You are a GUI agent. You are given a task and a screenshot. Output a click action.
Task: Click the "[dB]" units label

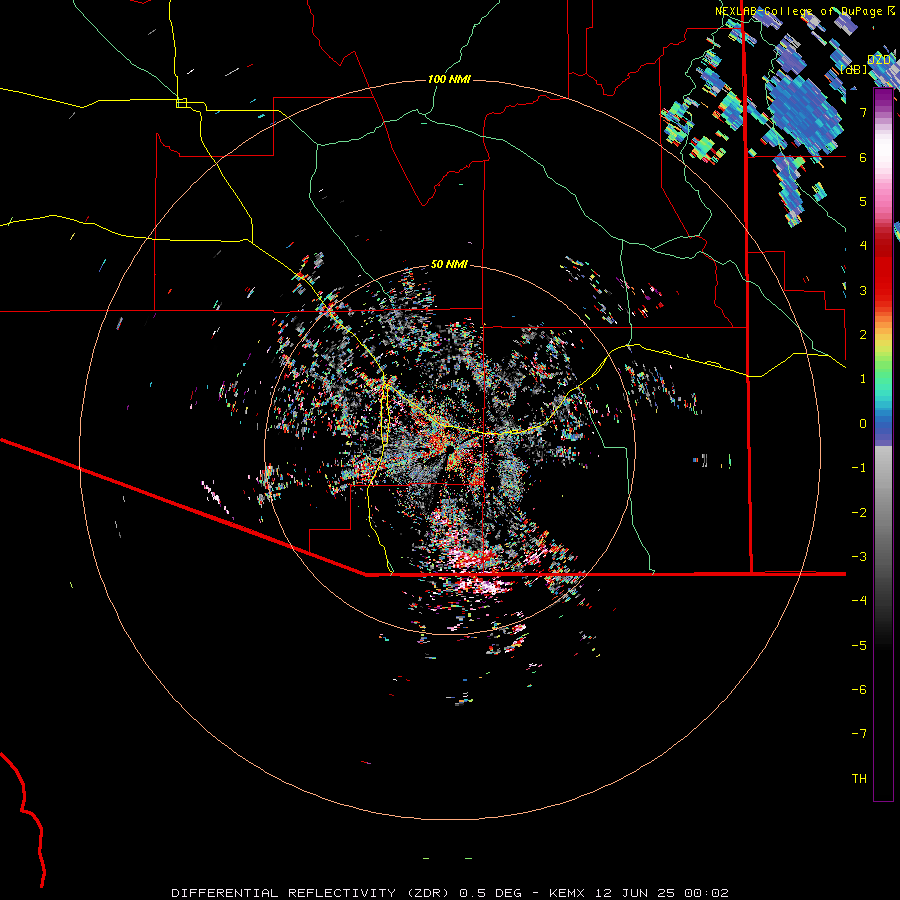pyautogui.click(x=854, y=69)
